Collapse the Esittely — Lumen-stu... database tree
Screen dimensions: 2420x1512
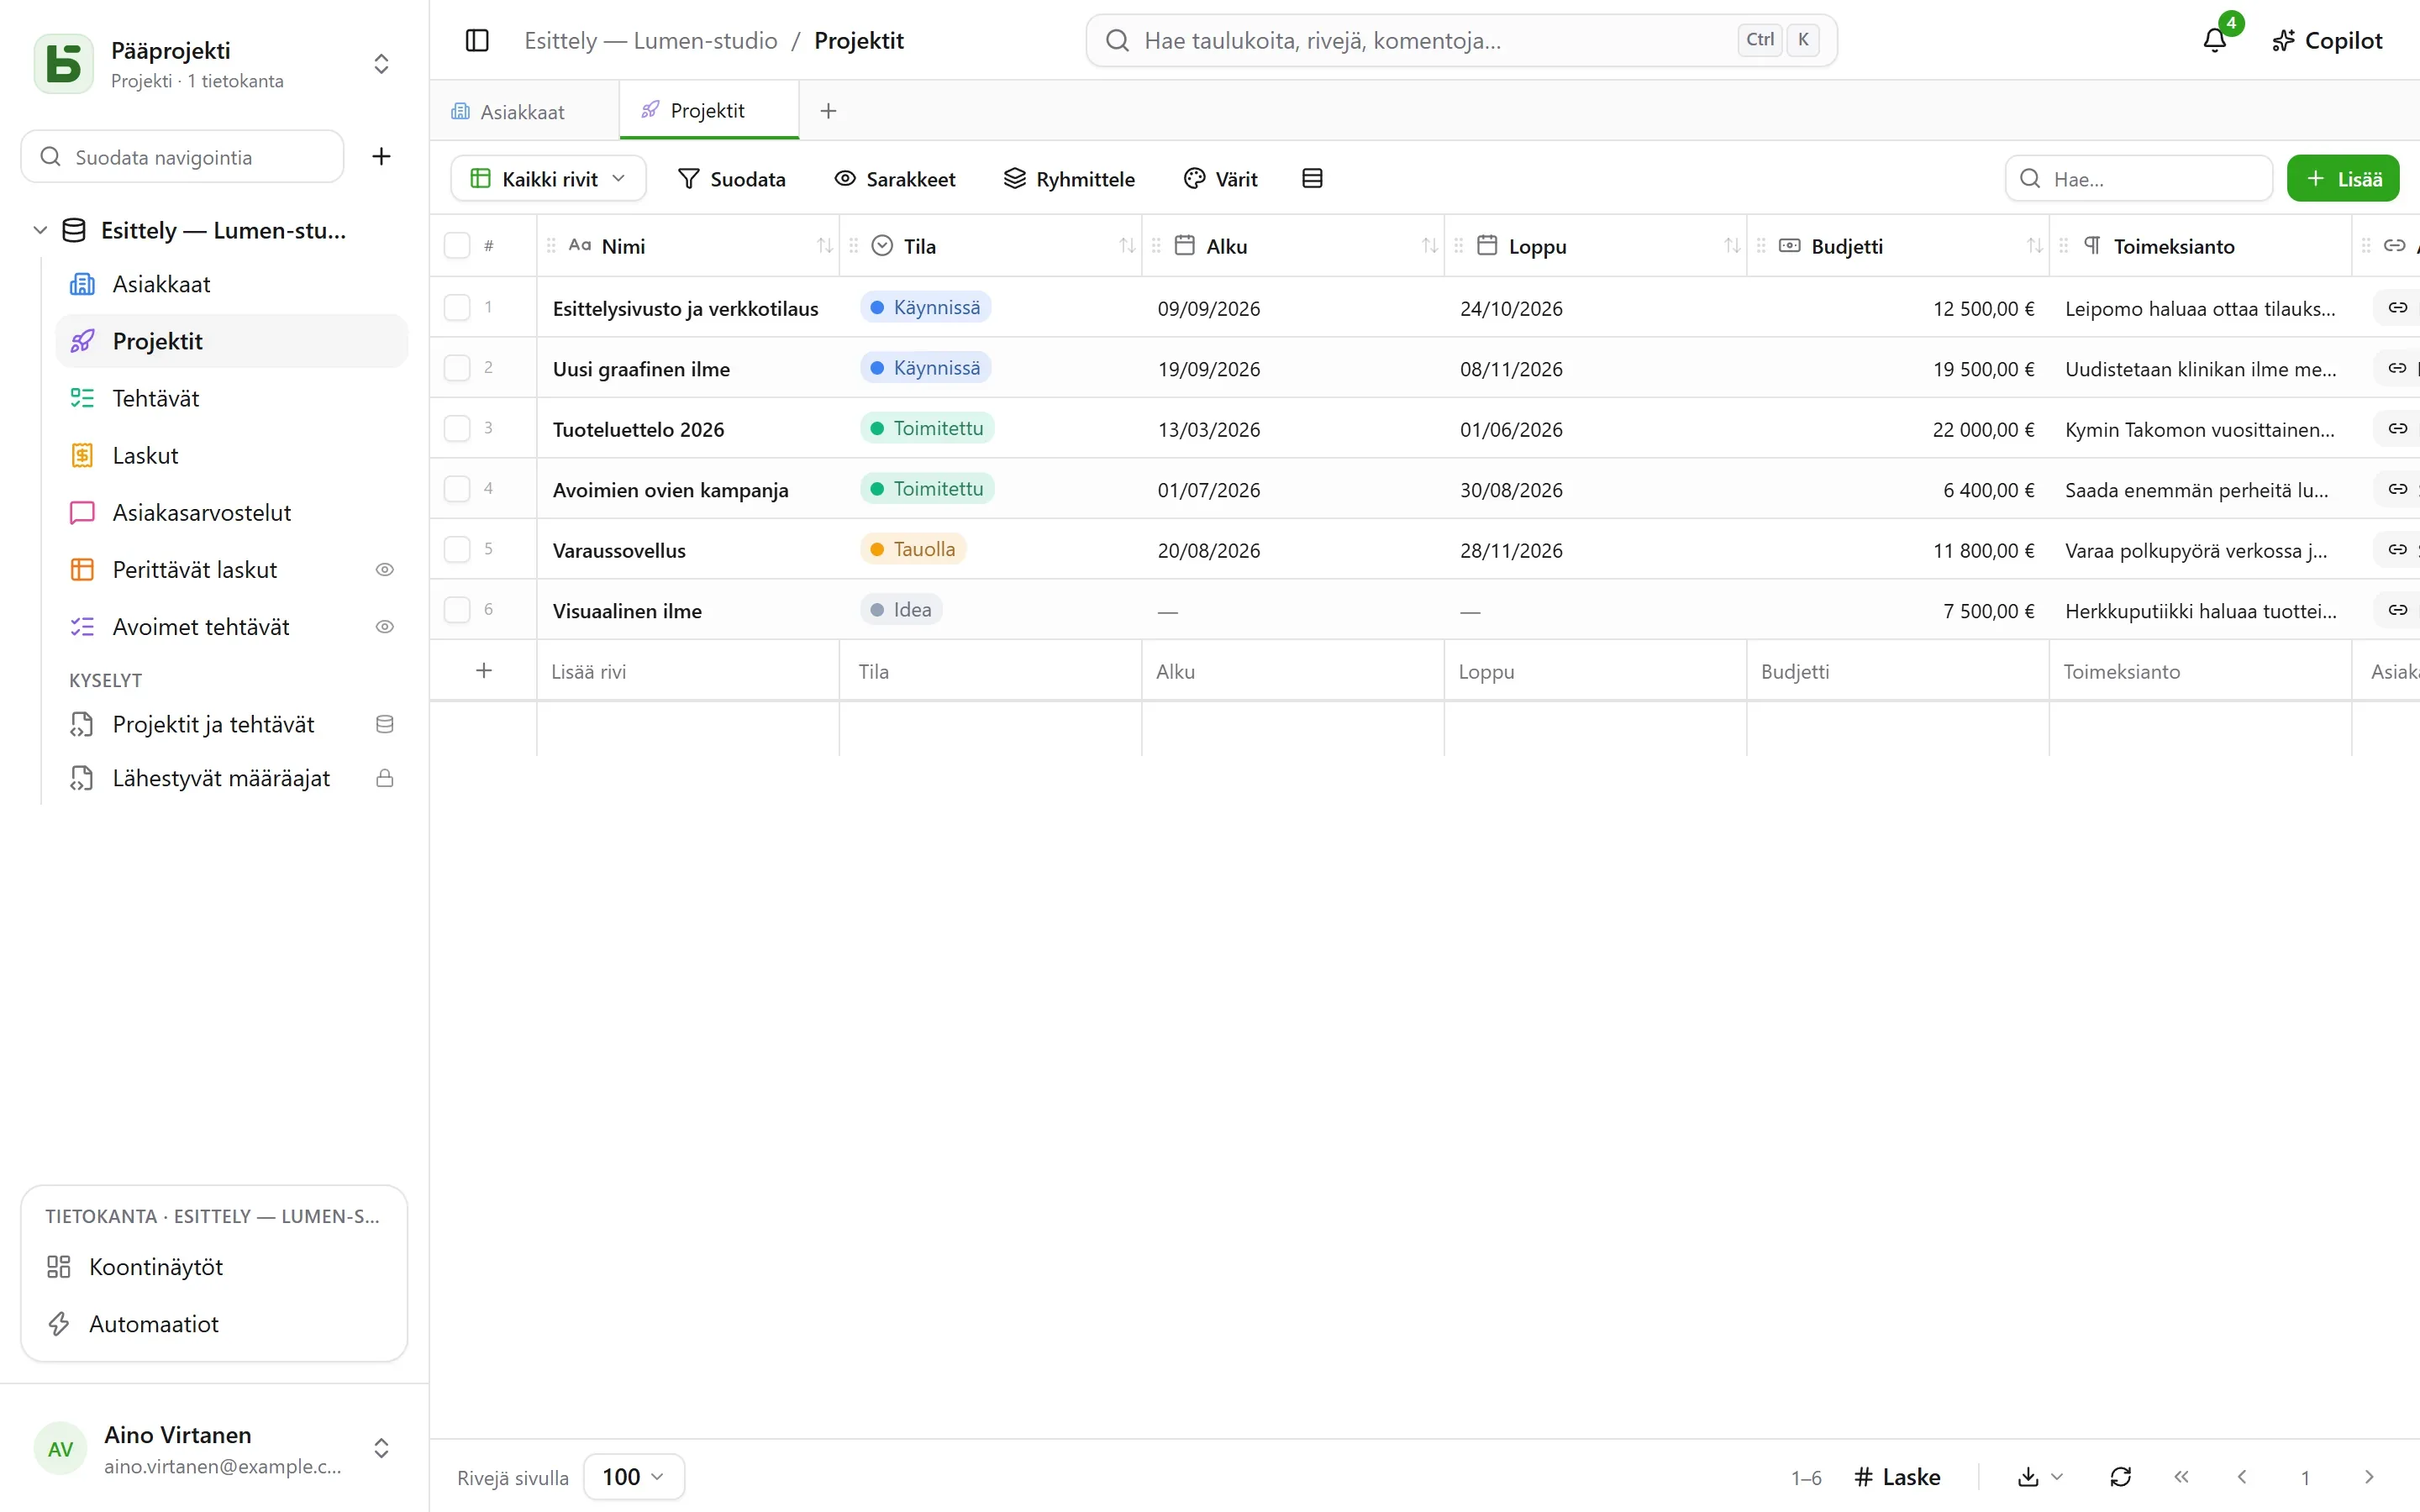40,230
